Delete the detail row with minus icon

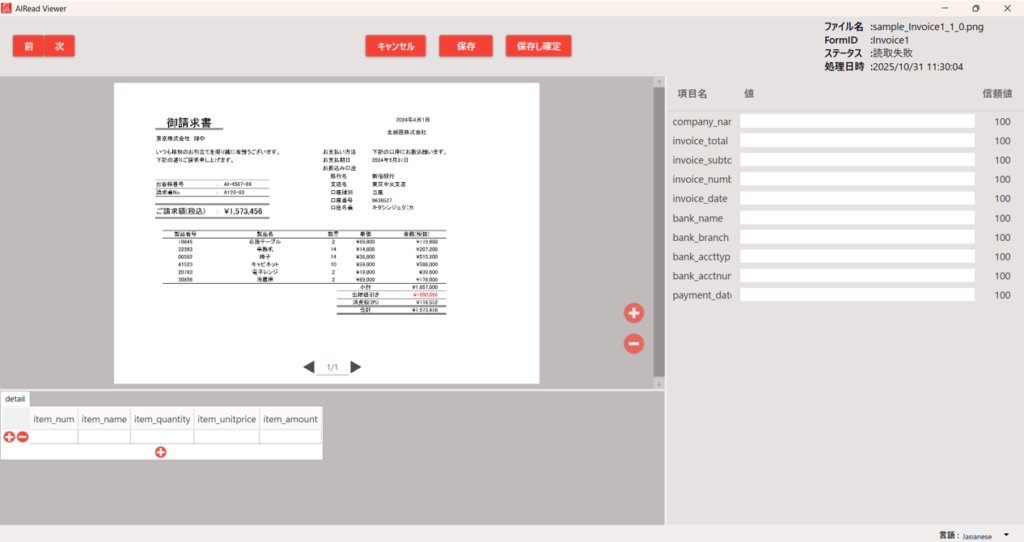22,437
